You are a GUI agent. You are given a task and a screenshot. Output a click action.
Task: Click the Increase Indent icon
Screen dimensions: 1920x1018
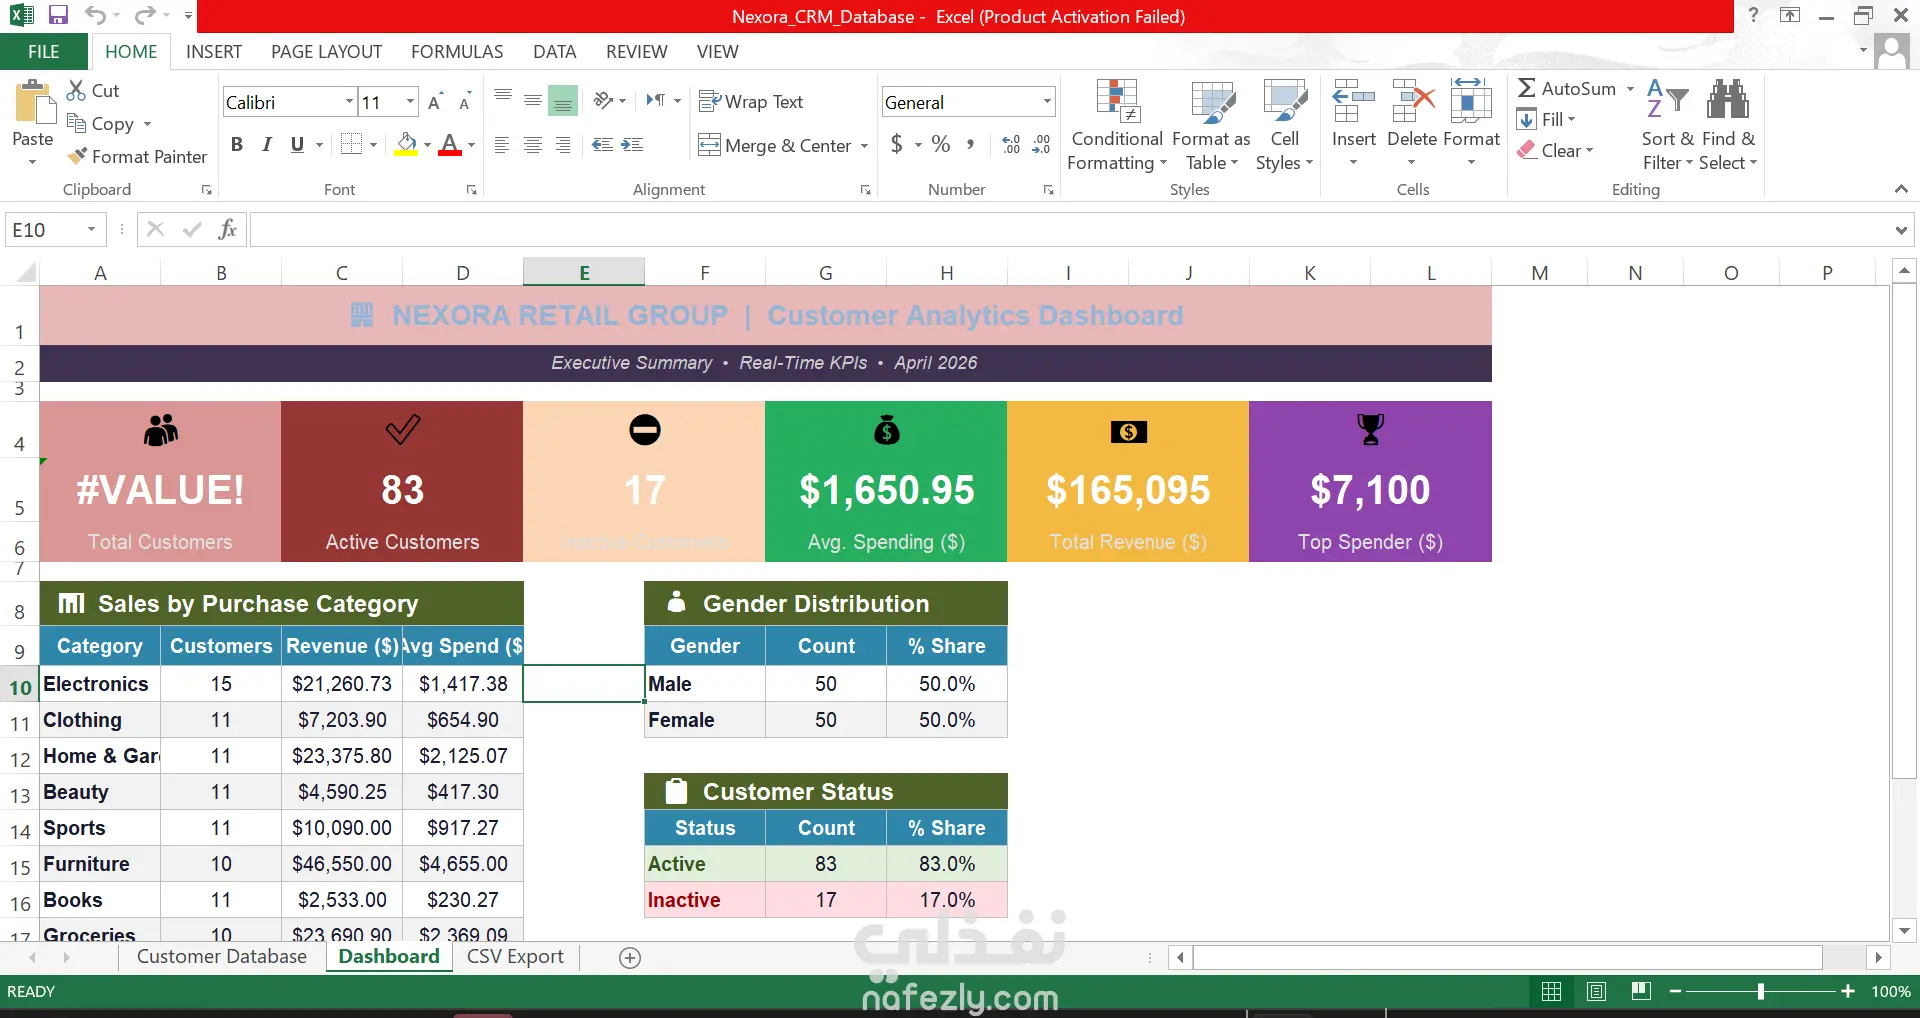pyautogui.click(x=632, y=145)
